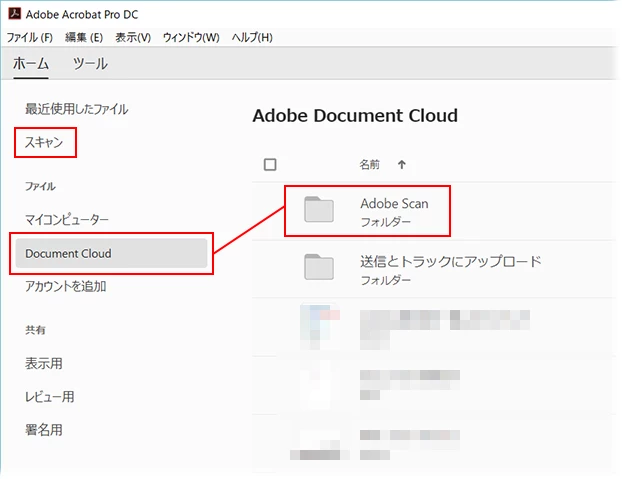
Task: Select スキャン in the sidebar
Action: coord(44,142)
